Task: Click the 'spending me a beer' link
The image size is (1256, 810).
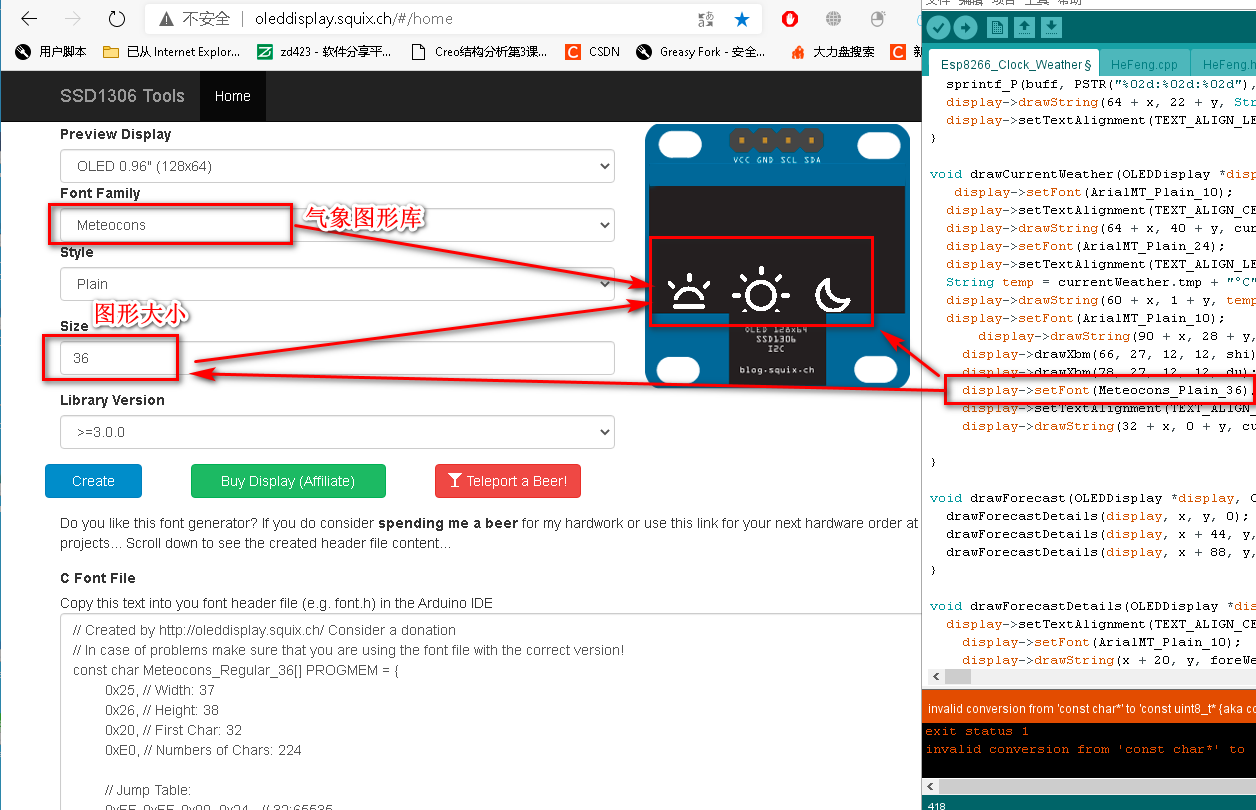Action: click(448, 523)
